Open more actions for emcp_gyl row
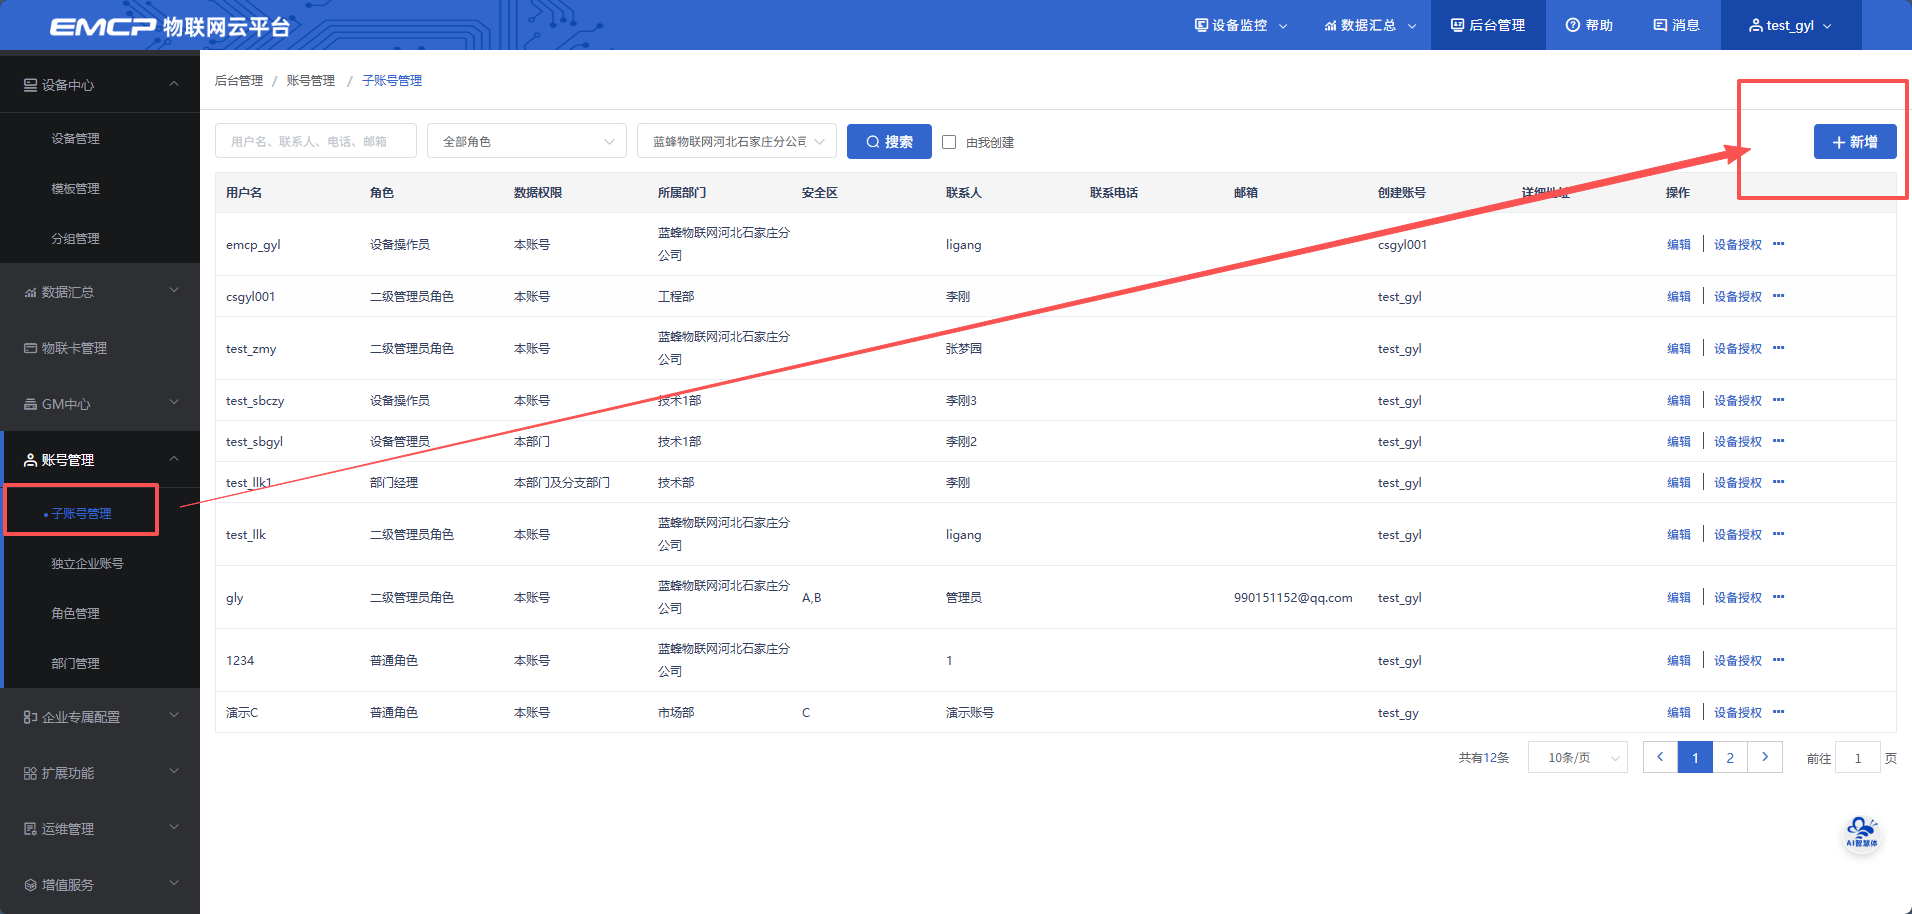Viewport: 1912px width, 914px height. pyautogui.click(x=1778, y=244)
